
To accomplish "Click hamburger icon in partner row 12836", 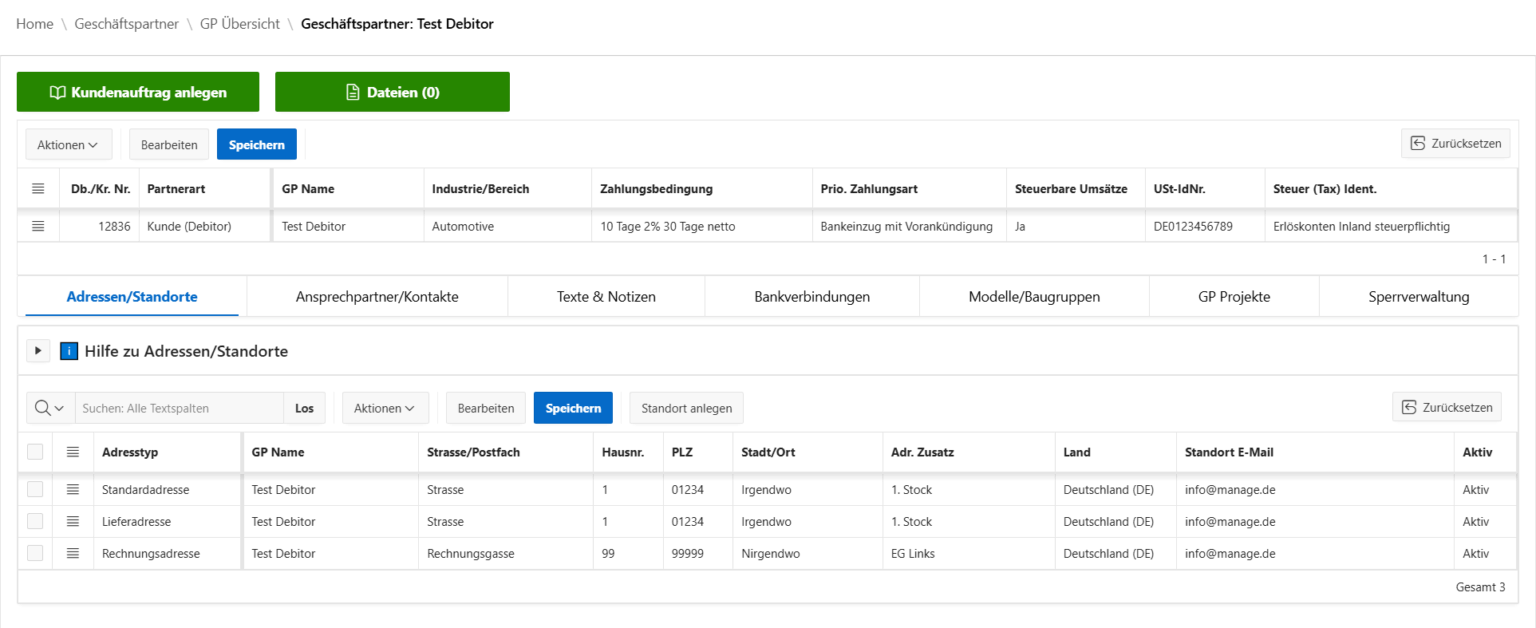I will click(x=38, y=227).
